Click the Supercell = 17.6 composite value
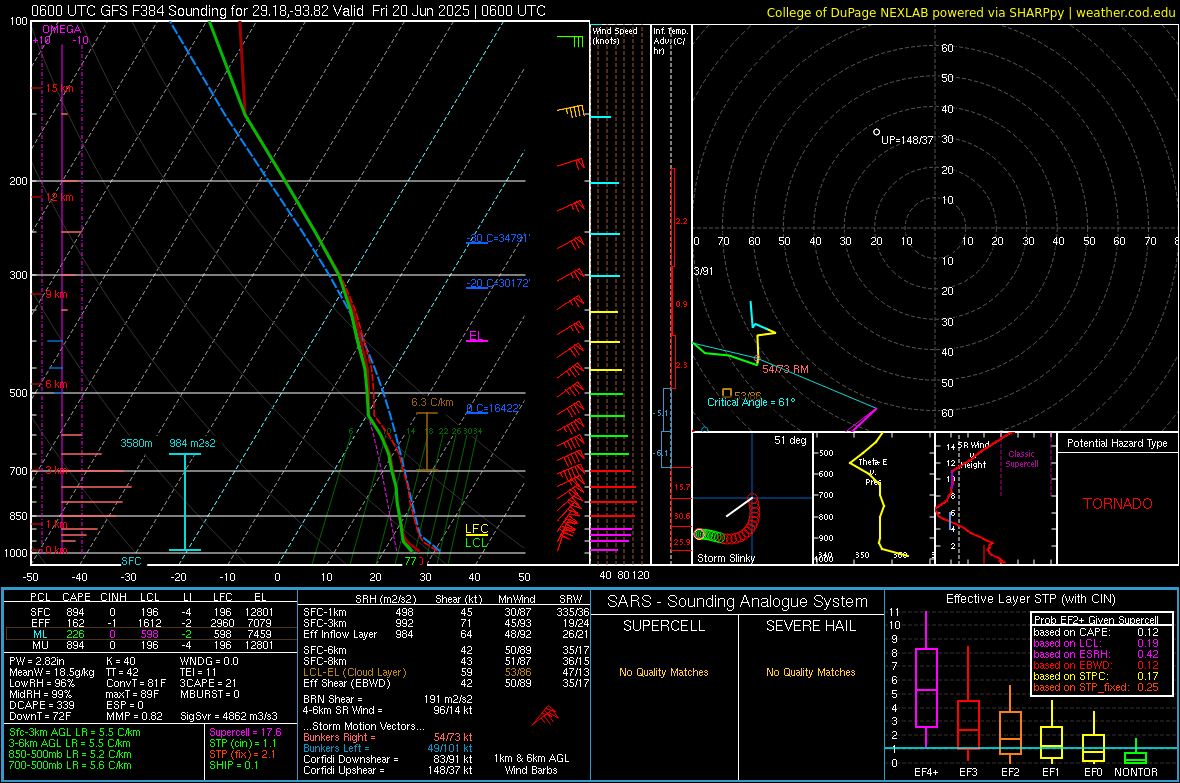The width and height of the screenshot is (1180, 783). tap(245, 733)
